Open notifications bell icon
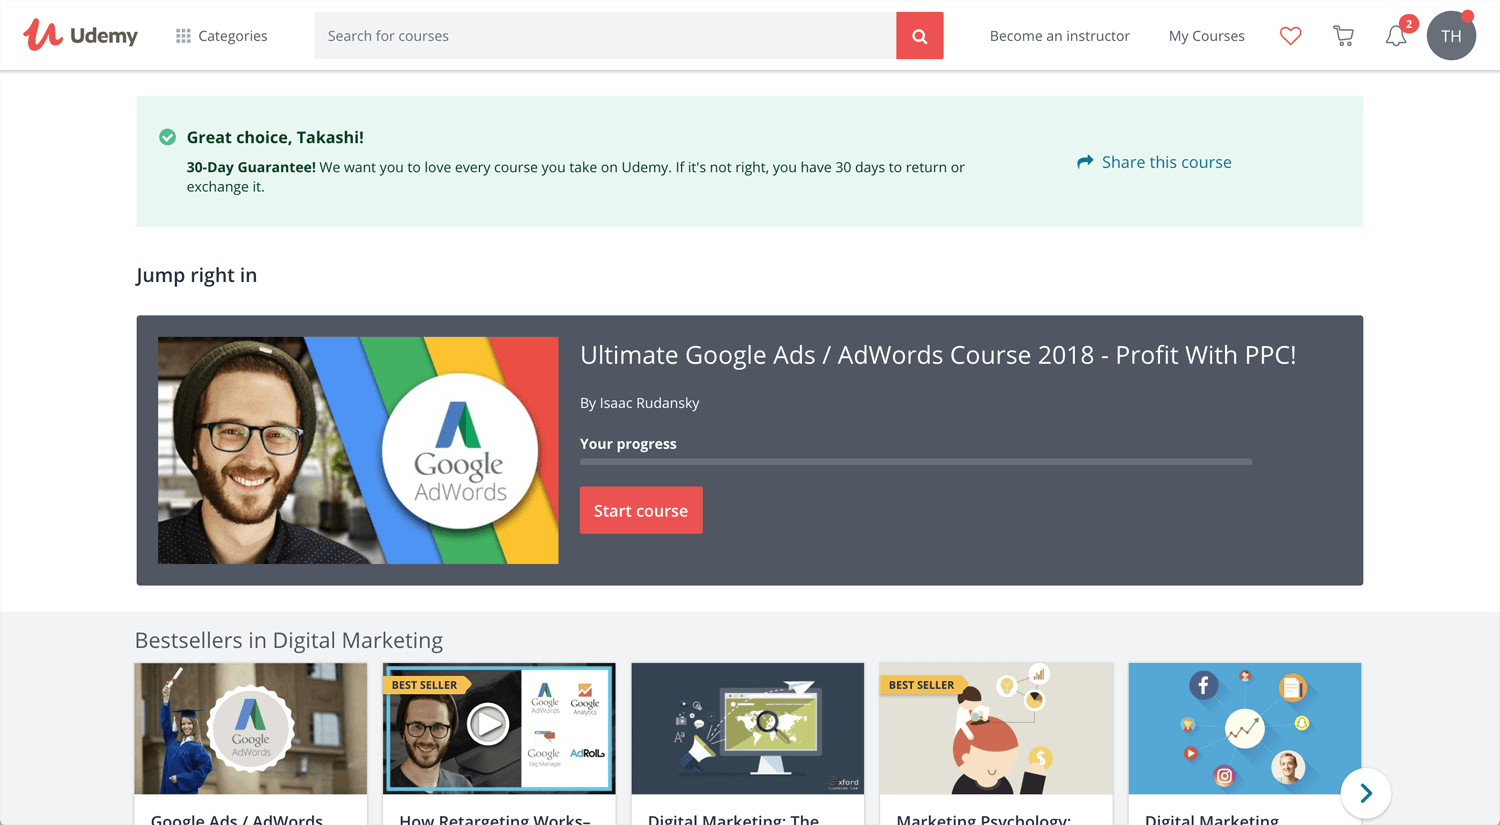This screenshot has height=825, width=1500. pyautogui.click(x=1396, y=36)
